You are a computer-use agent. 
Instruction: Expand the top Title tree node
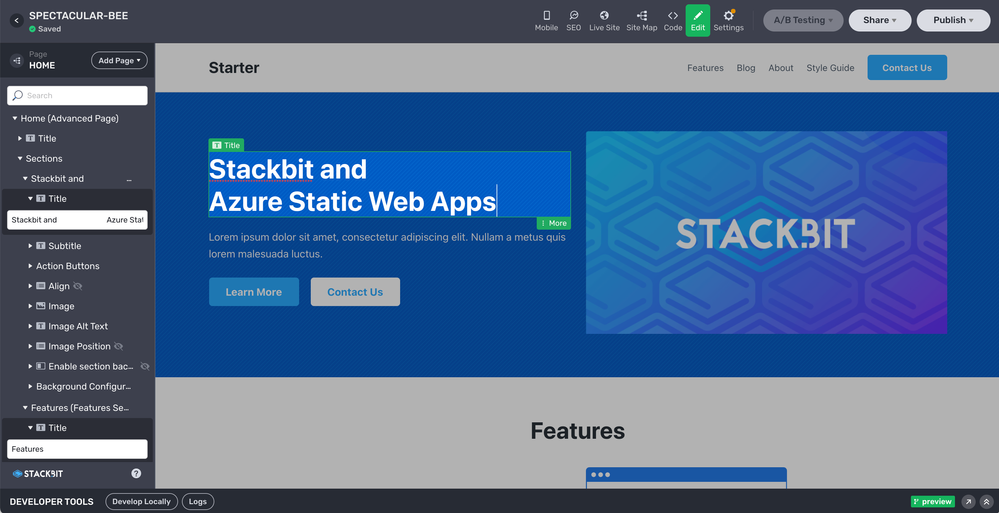click(x=20, y=138)
